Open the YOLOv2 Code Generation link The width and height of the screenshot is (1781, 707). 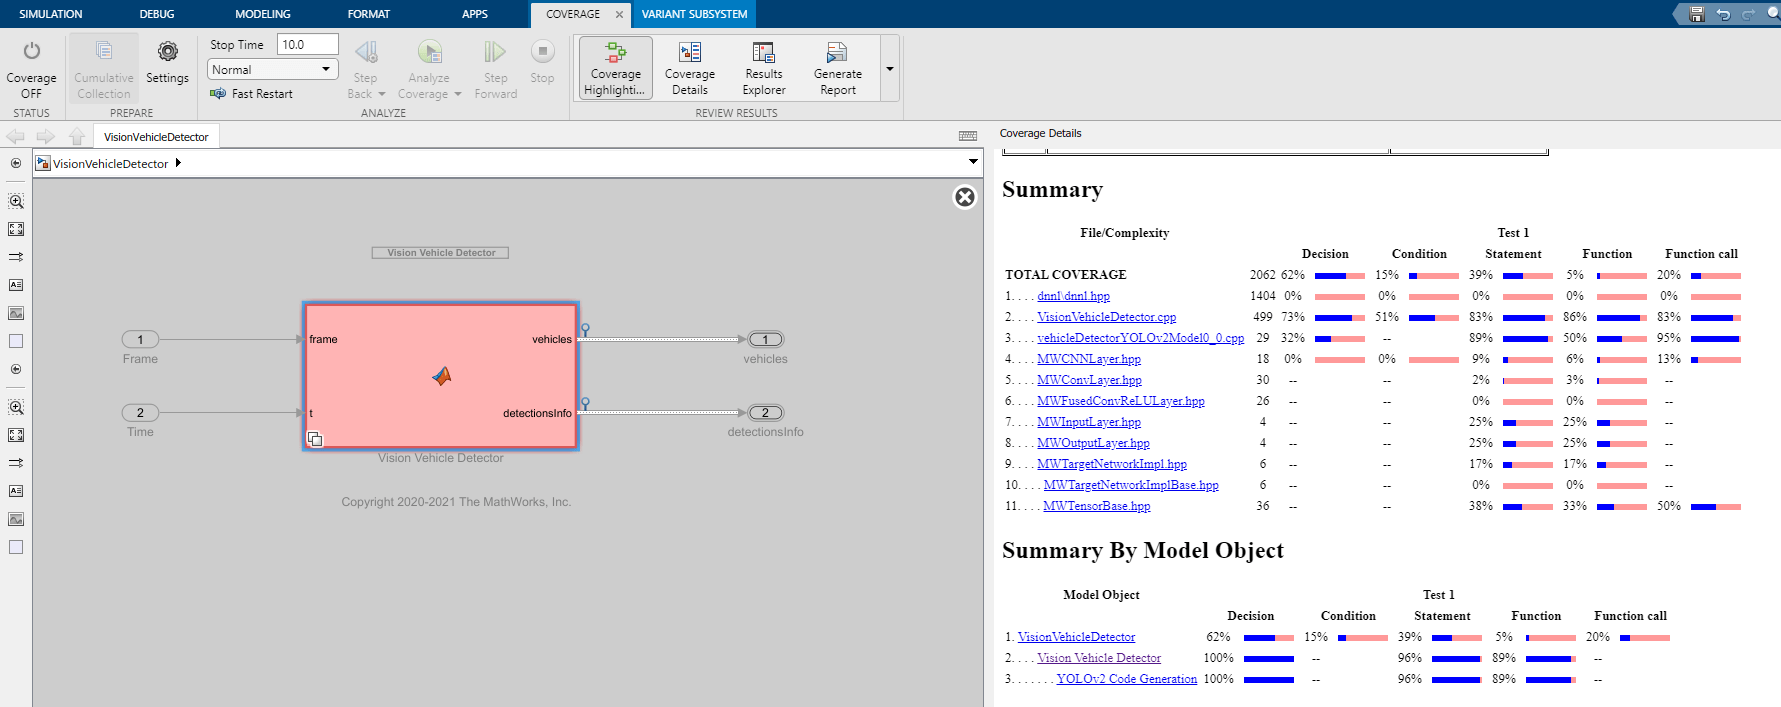pos(1126,679)
